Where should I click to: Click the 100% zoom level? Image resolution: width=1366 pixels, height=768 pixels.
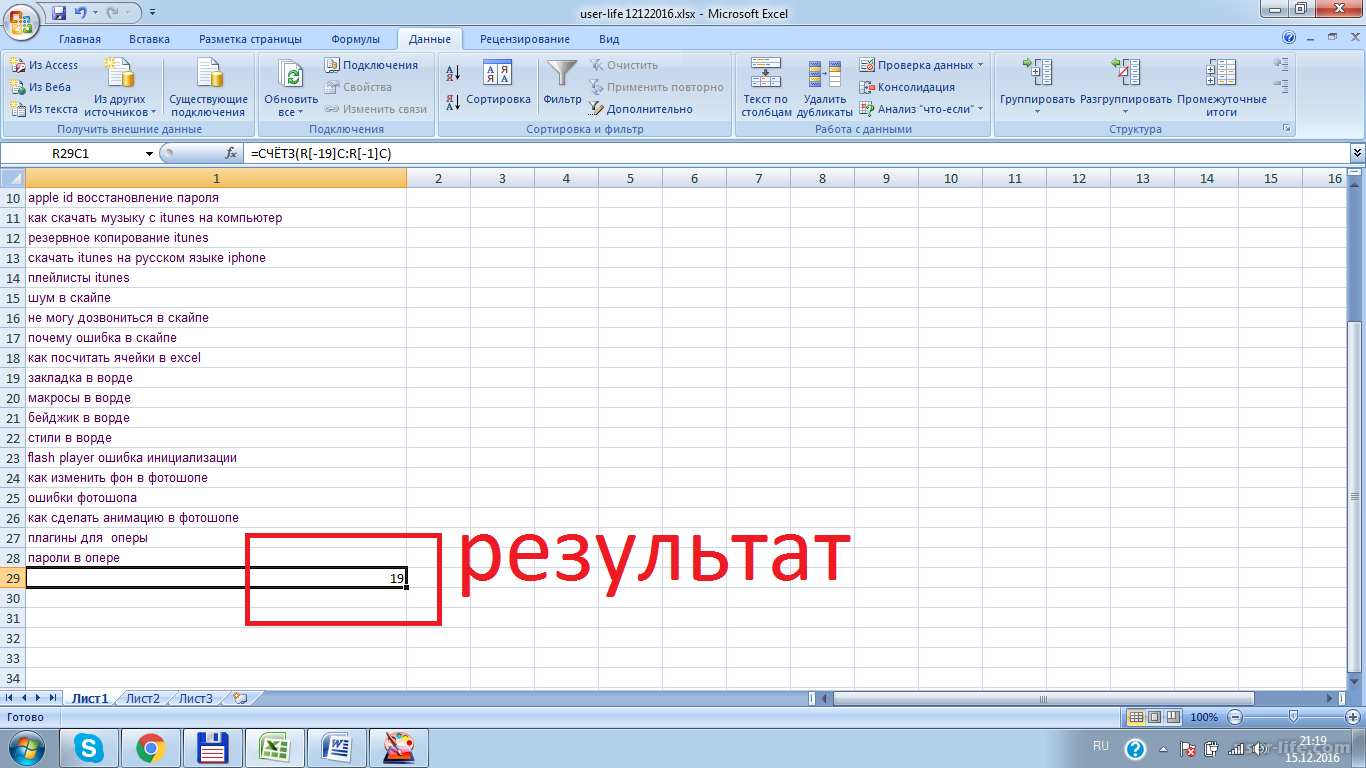point(1204,717)
